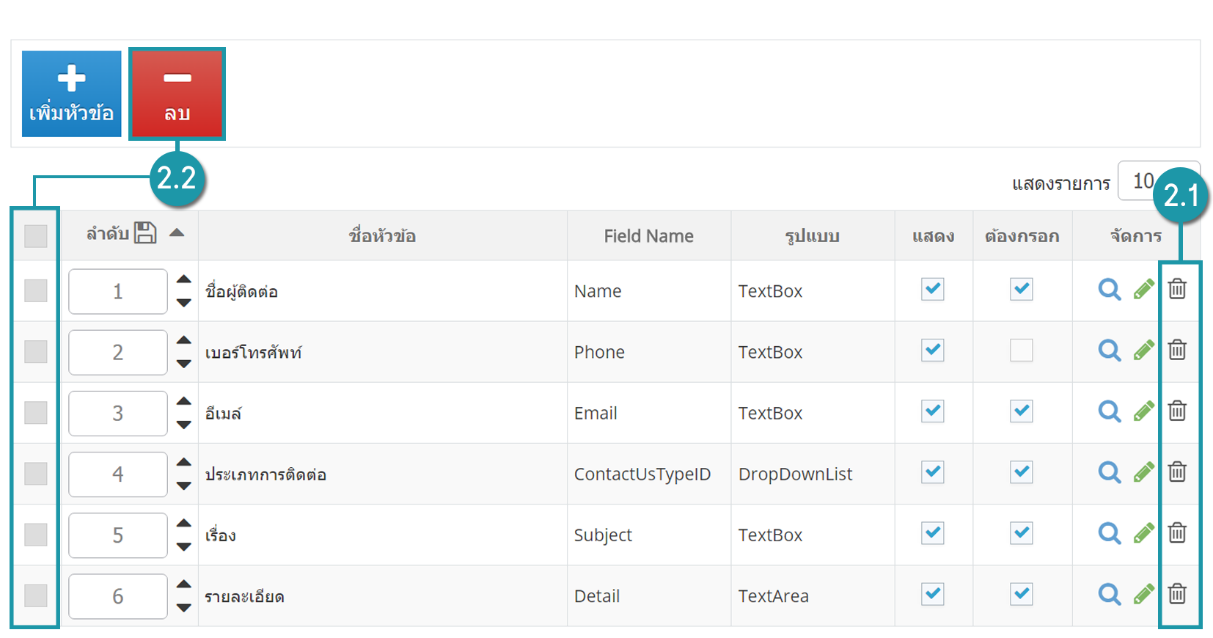Edit Phone row with pencil icon
This screenshot has width=1213, height=638.
(1144, 350)
